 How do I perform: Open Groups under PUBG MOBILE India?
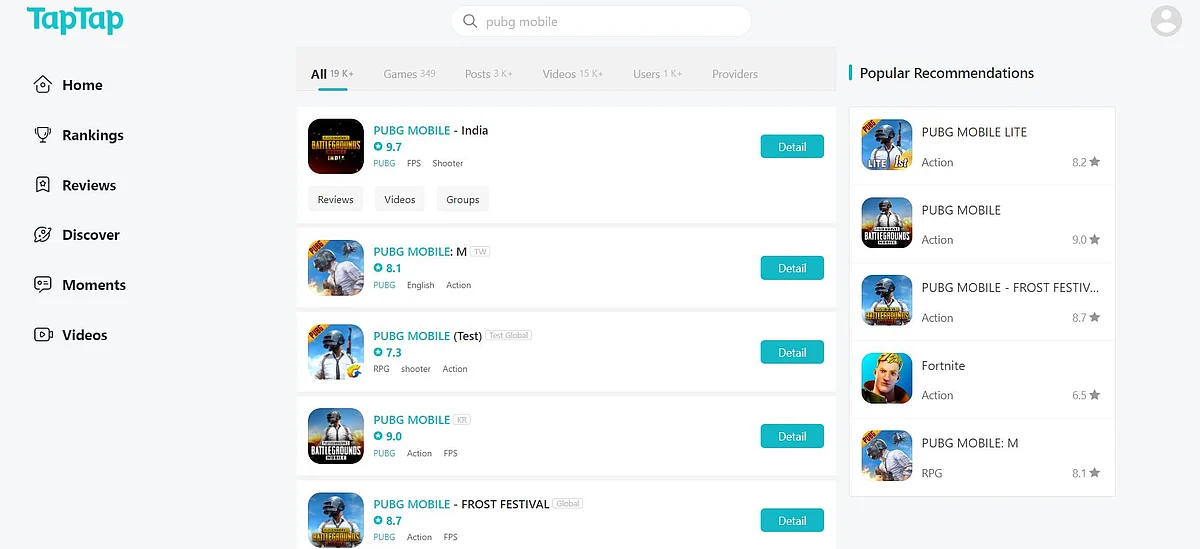pos(462,199)
